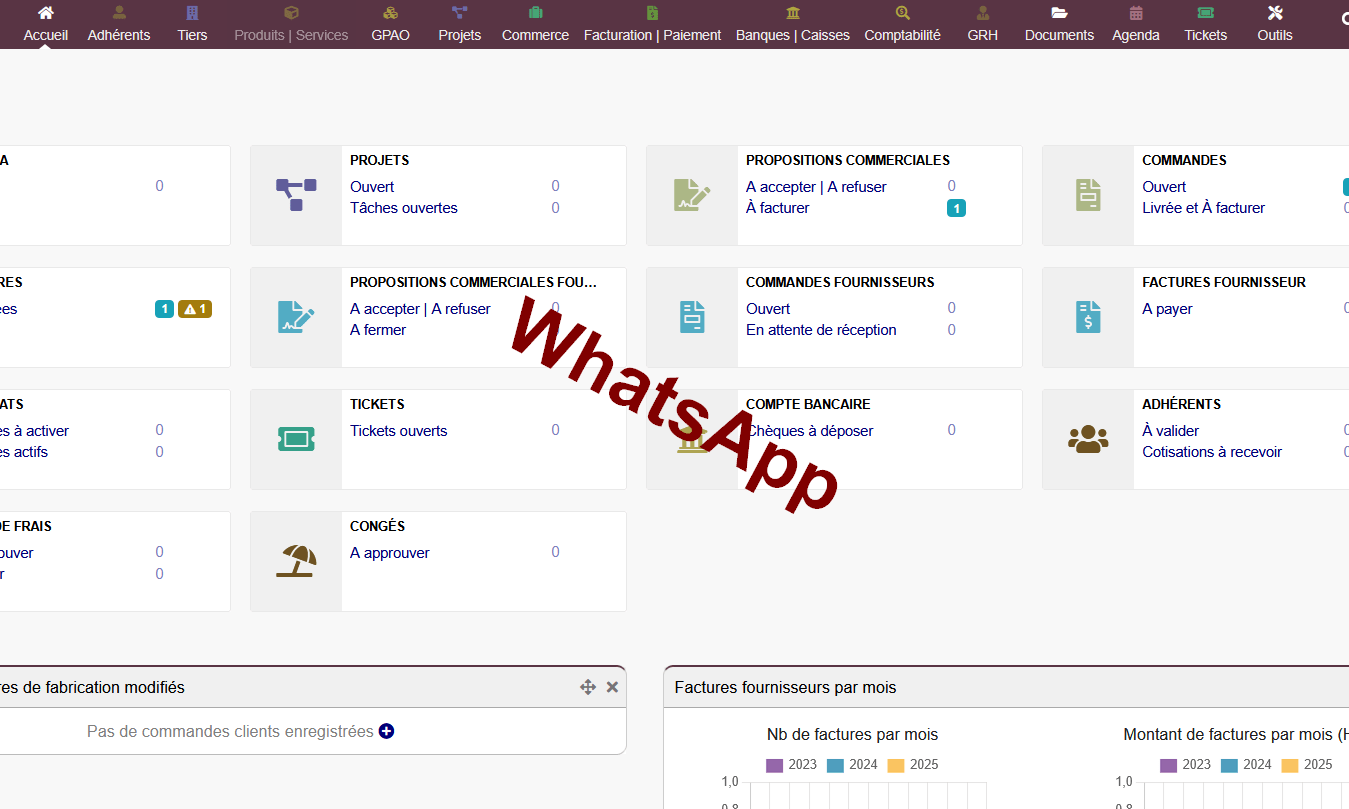
Task: Click the Factures fournisseurs par mois widget title
Action: click(x=785, y=688)
